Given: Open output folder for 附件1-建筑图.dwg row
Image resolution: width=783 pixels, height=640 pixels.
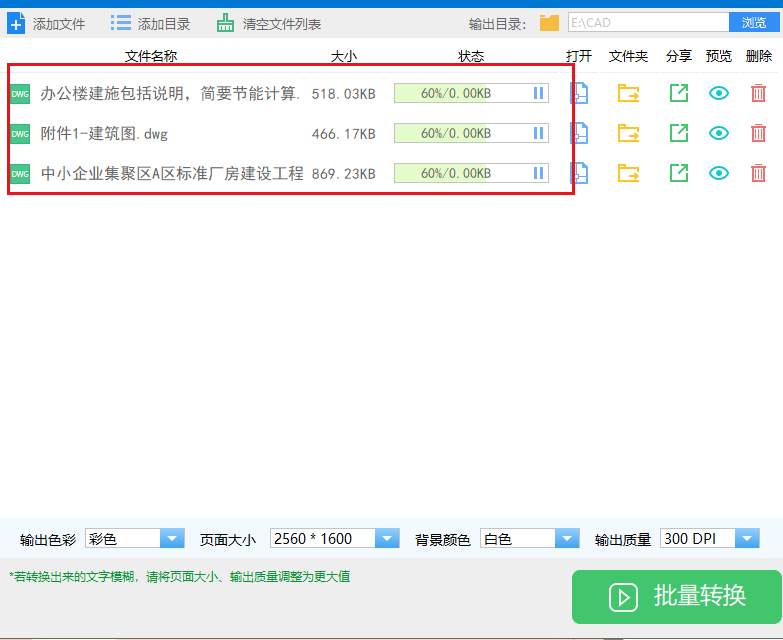Looking at the screenshot, I should pyautogui.click(x=628, y=133).
